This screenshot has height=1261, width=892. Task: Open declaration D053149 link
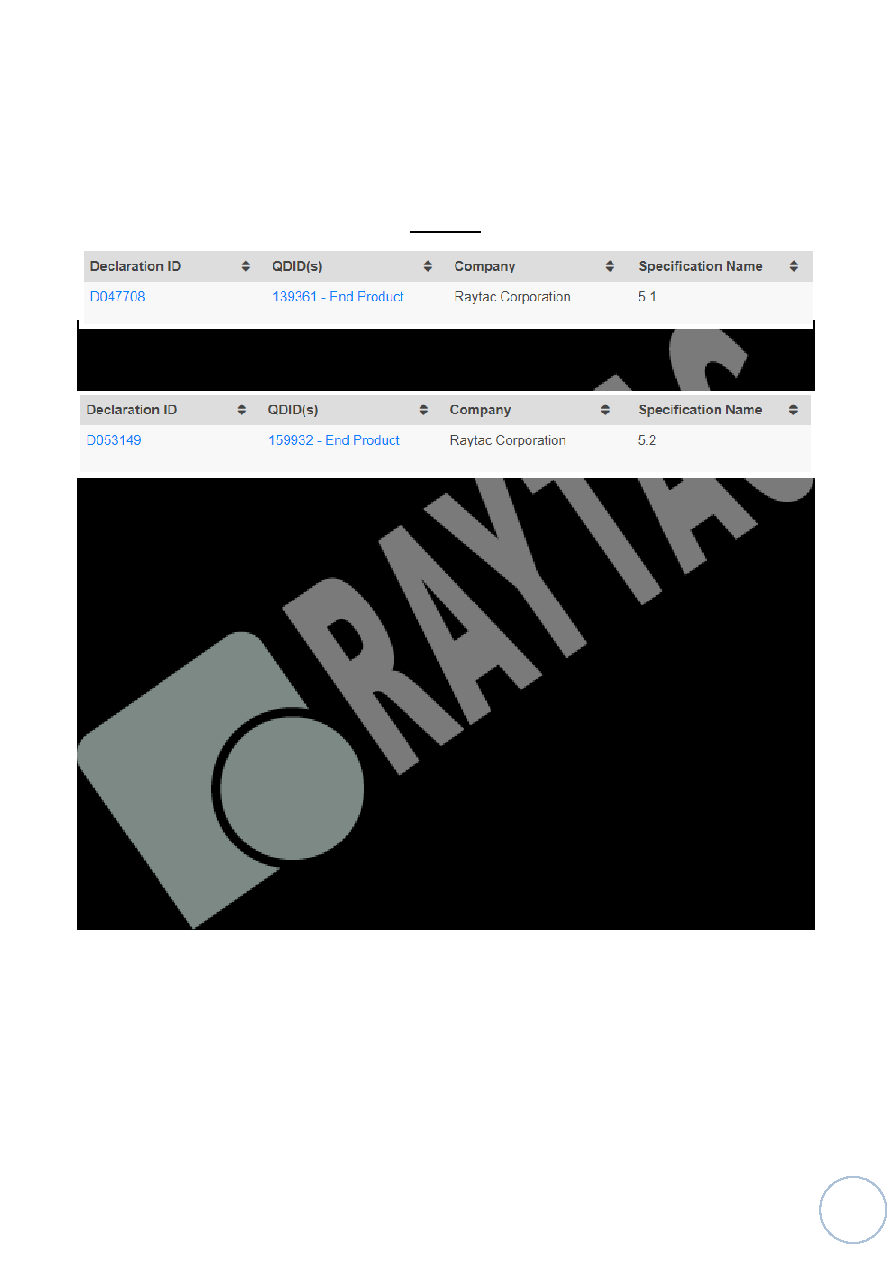pos(114,440)
